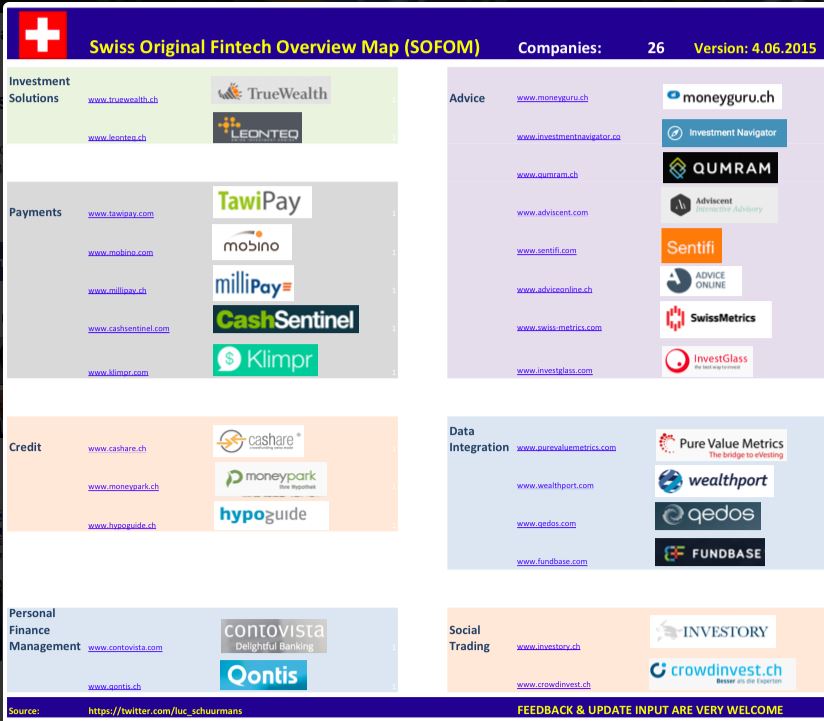Image resolution: width=824 pixels, height=721 pixels.
Task: Open the Contovista Delightful Banking logo
Action: [x=274, y=636]
